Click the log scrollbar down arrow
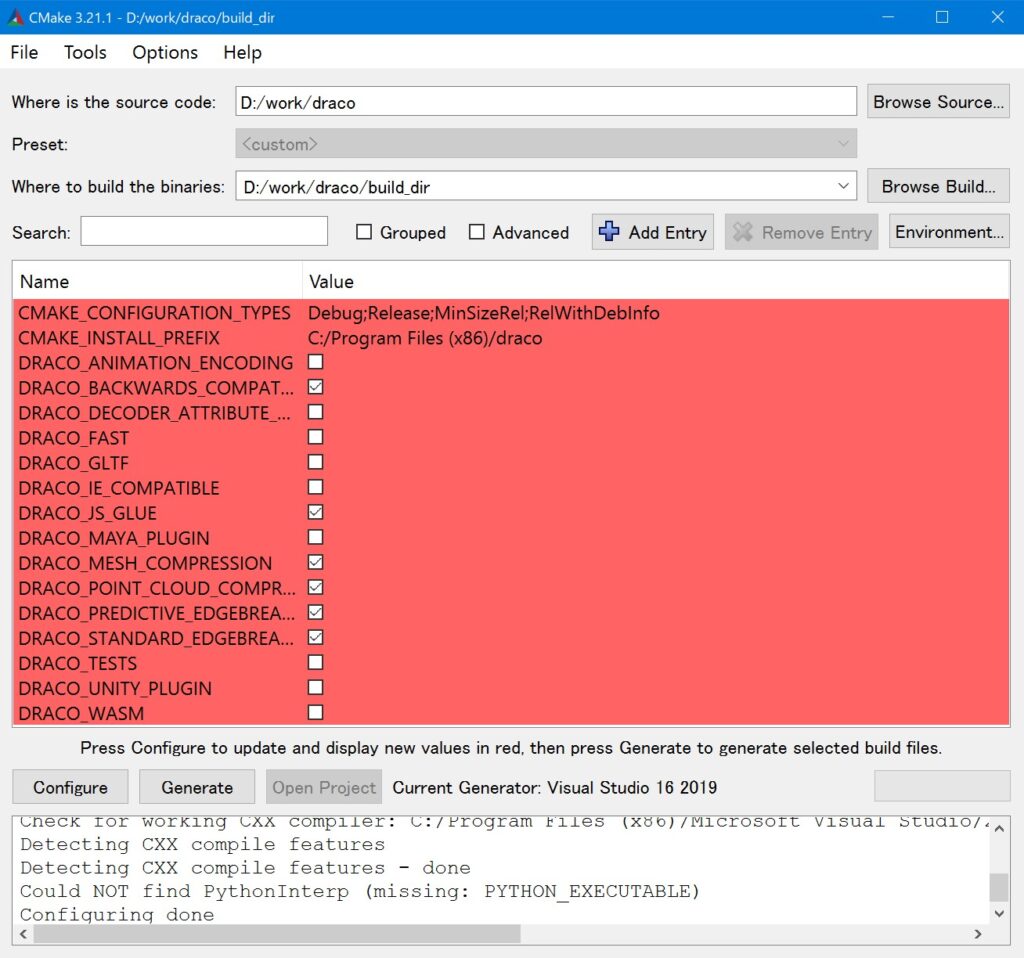 [x=999, y=914]
